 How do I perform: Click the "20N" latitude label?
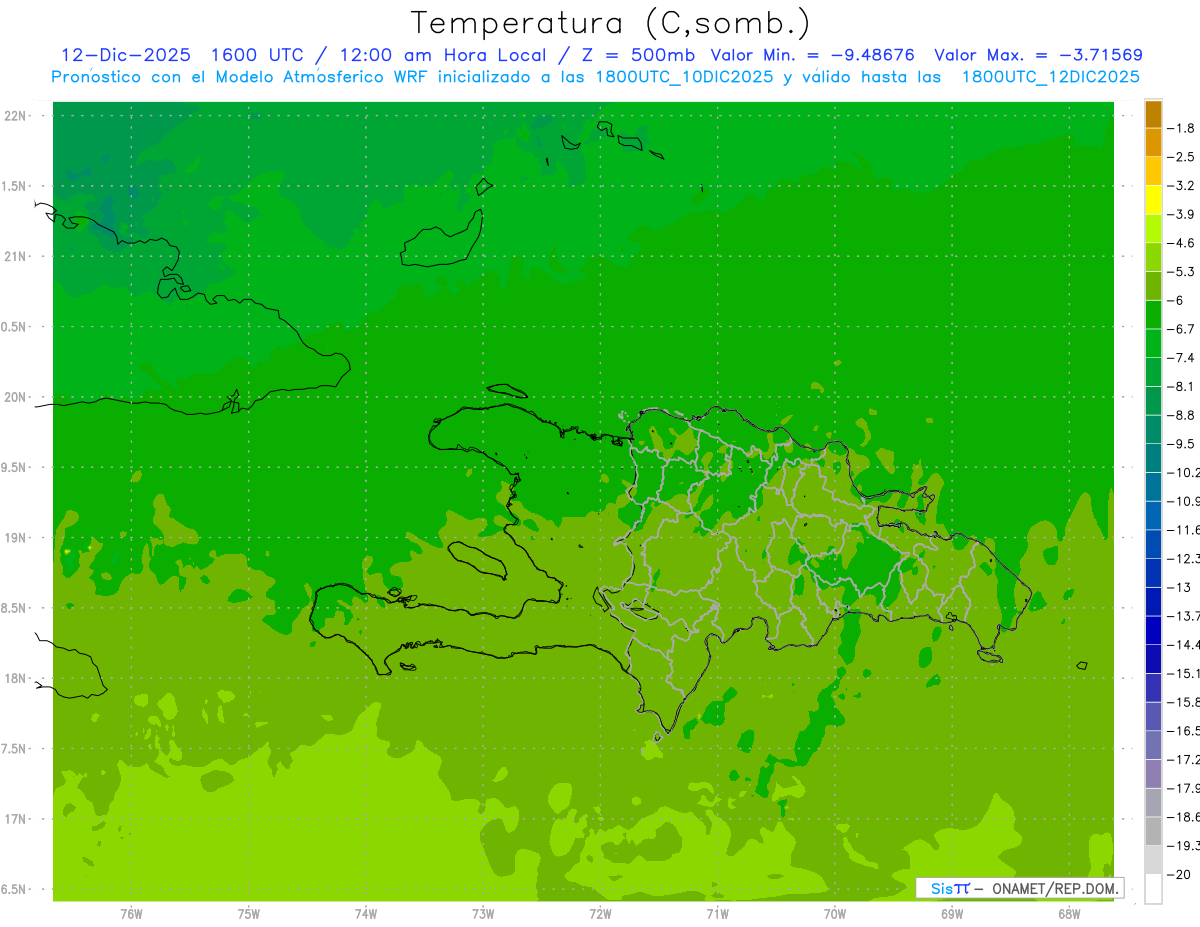click(17, 397)
